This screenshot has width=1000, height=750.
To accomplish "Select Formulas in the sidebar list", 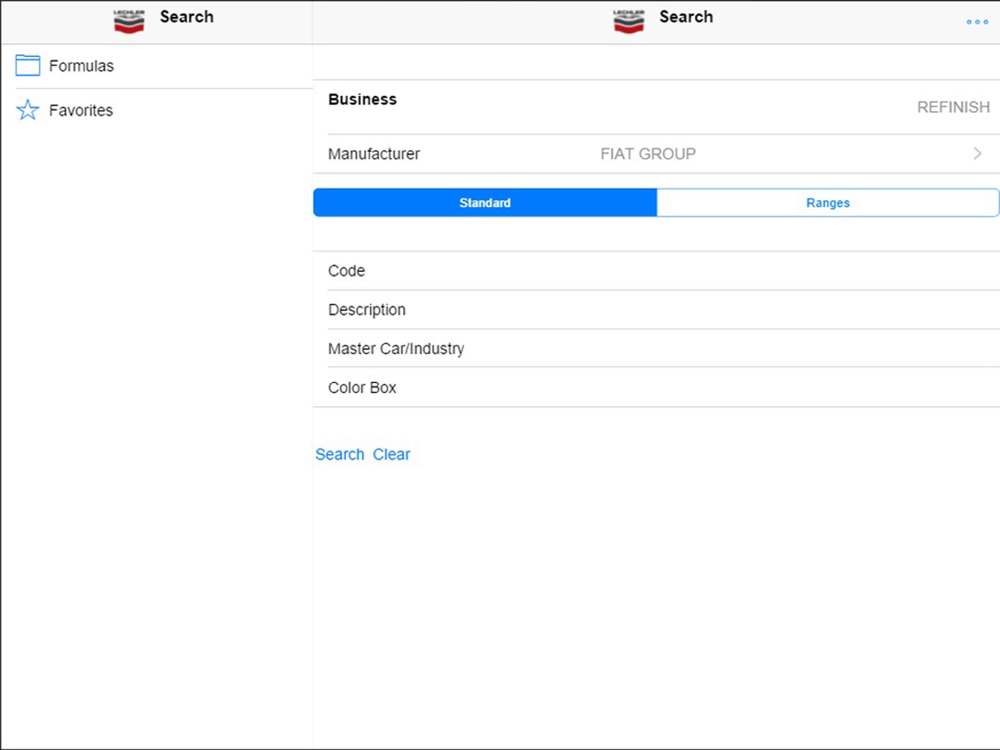I will pos(157,66).
